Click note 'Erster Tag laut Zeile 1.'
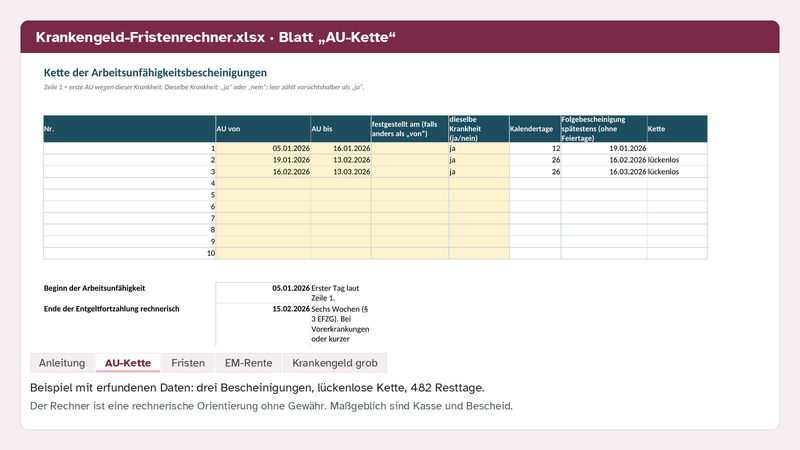The image size is (800, 450). click(335, 293)
